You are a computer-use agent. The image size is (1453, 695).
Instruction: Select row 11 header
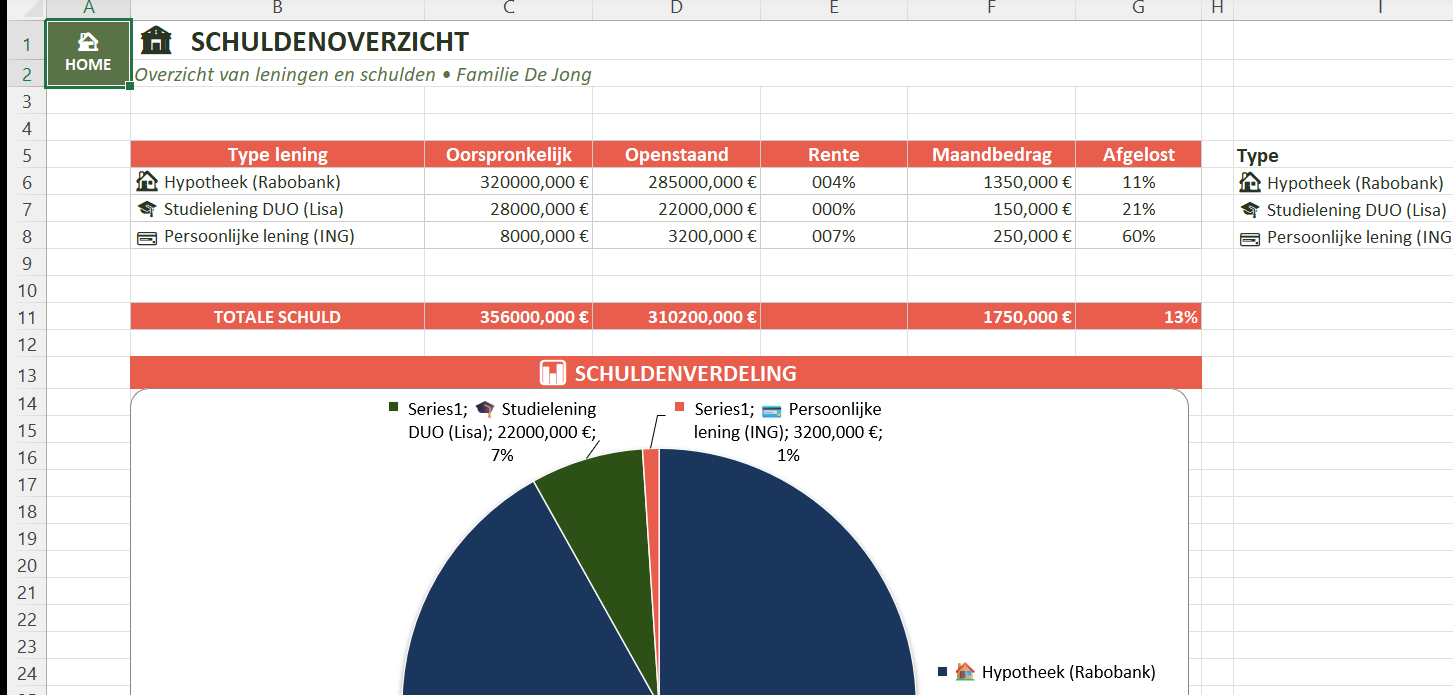click(x=26, y=317)
